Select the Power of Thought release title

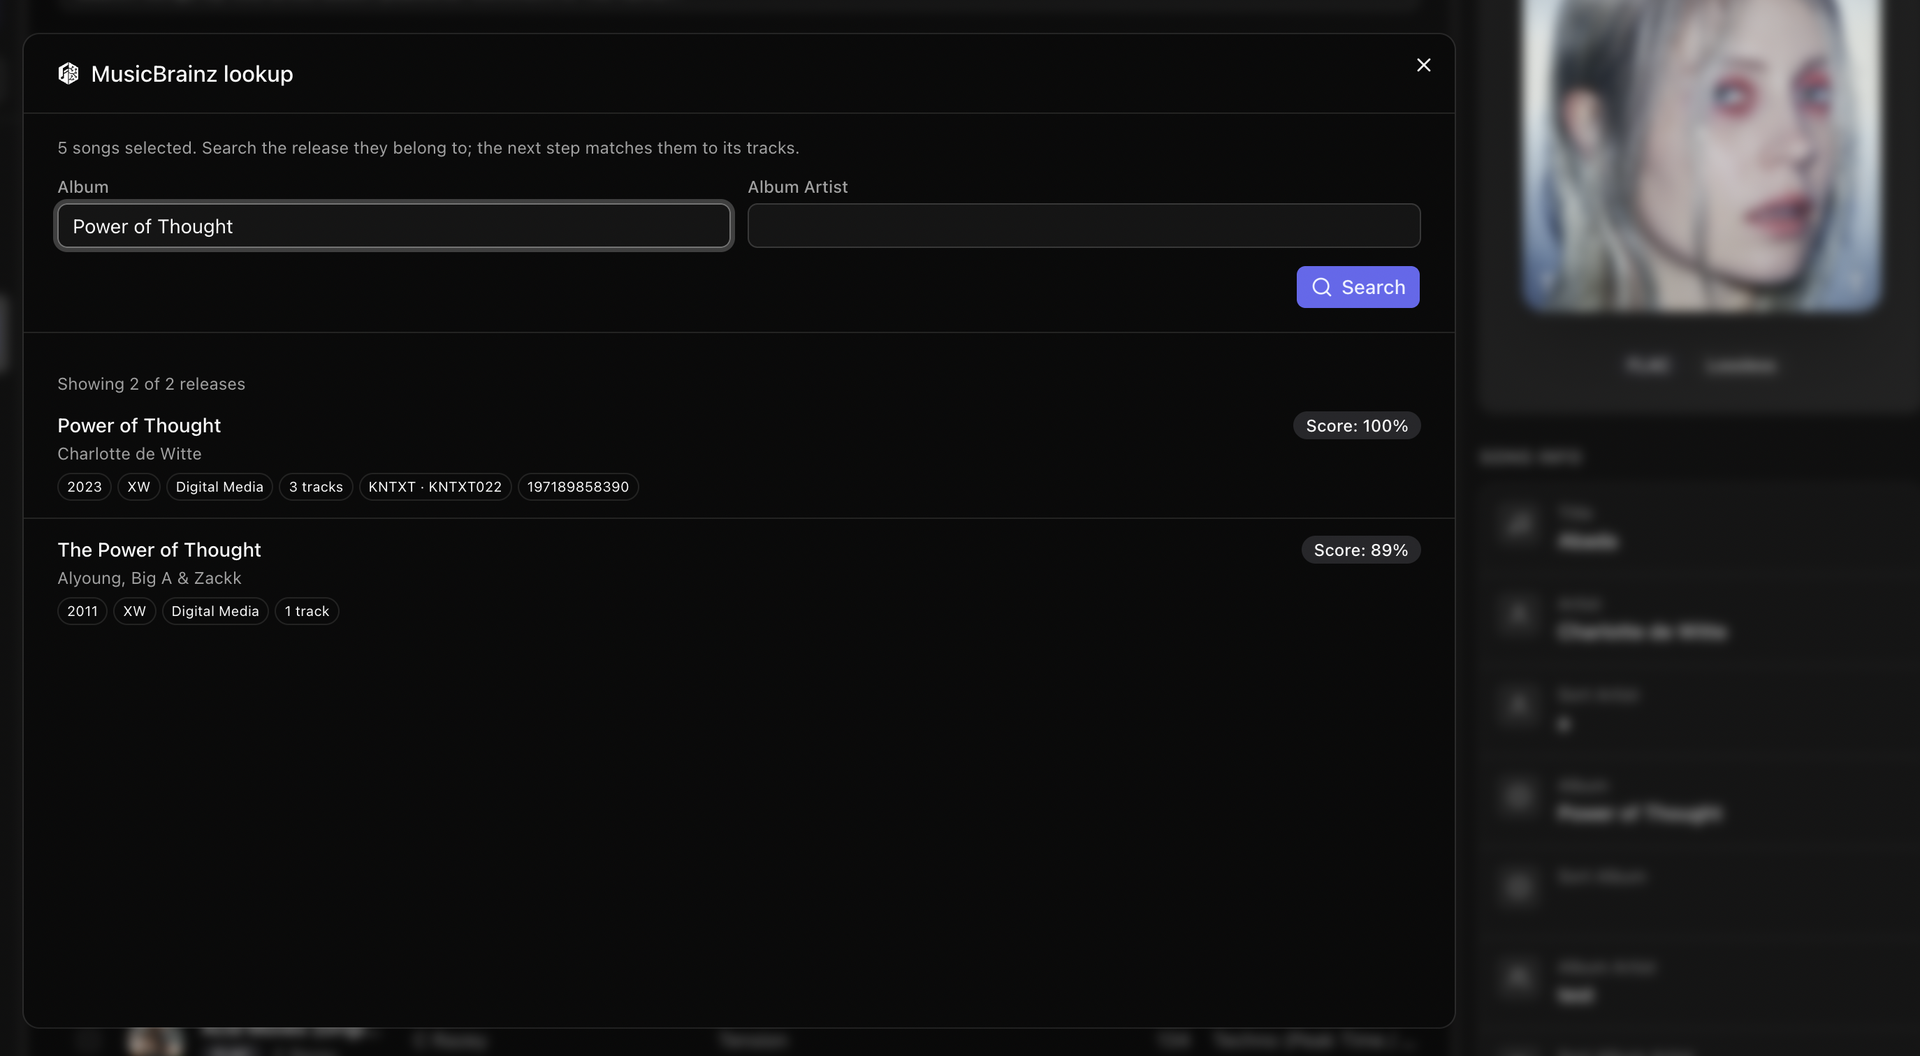coord(139,425)
